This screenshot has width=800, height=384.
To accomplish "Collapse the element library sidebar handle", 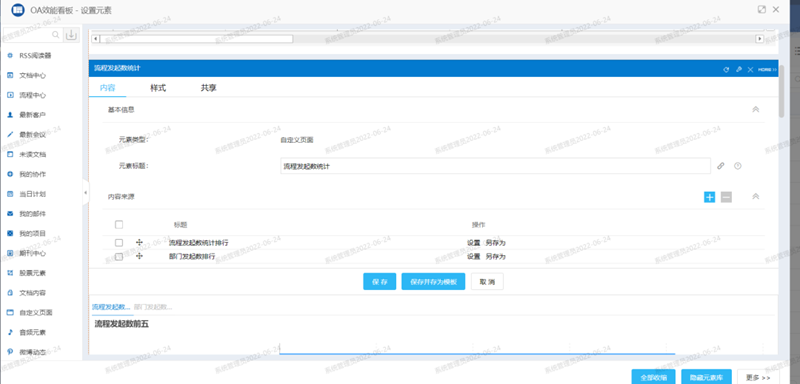I will (x=85, y=192).
